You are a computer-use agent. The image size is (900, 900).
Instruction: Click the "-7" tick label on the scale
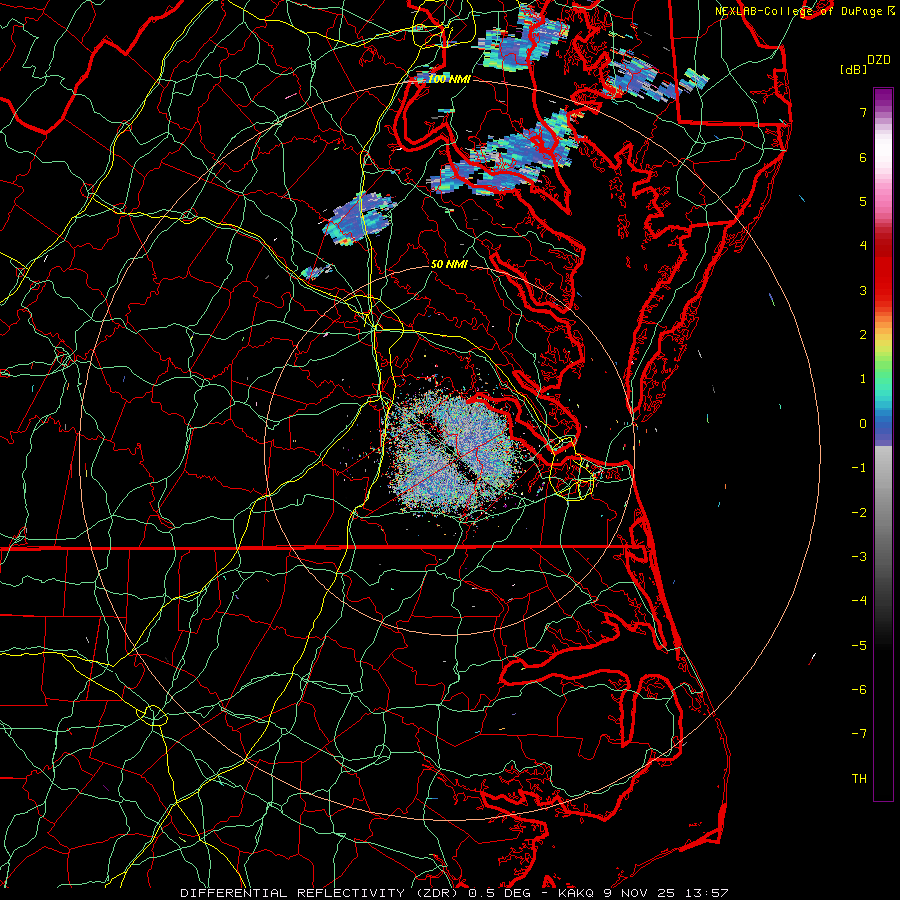pyautogui.click(x=859, y=734)
